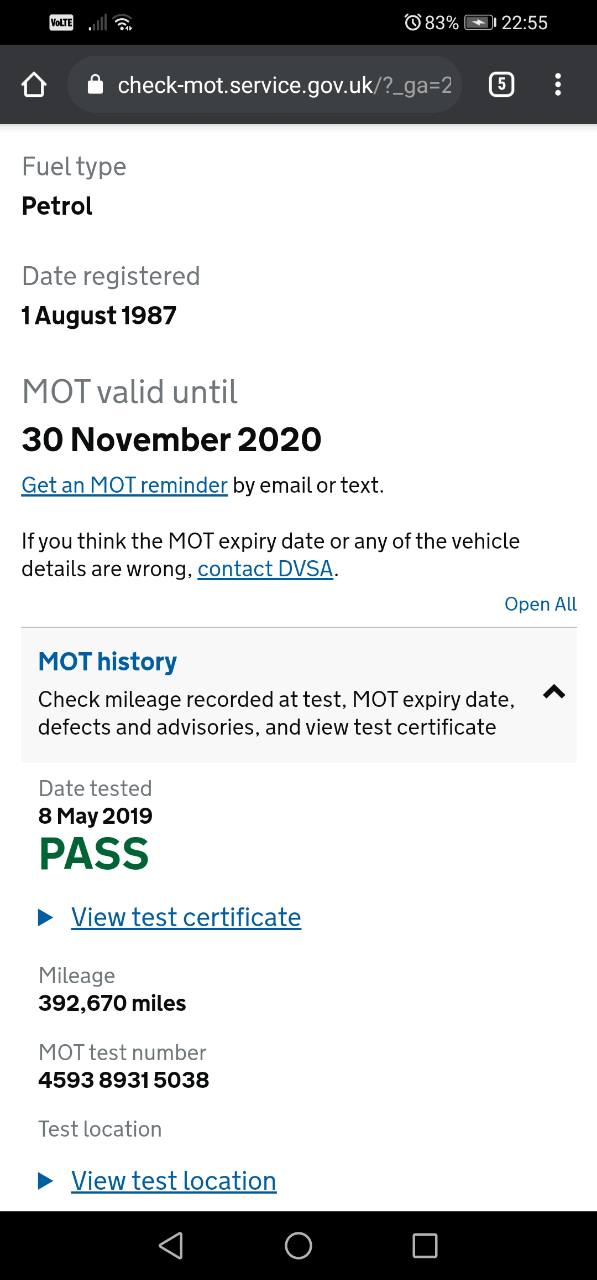Tap the Android home circle button
Image resolution: width=597 pixels, height=1280 pixels.
298,1245
